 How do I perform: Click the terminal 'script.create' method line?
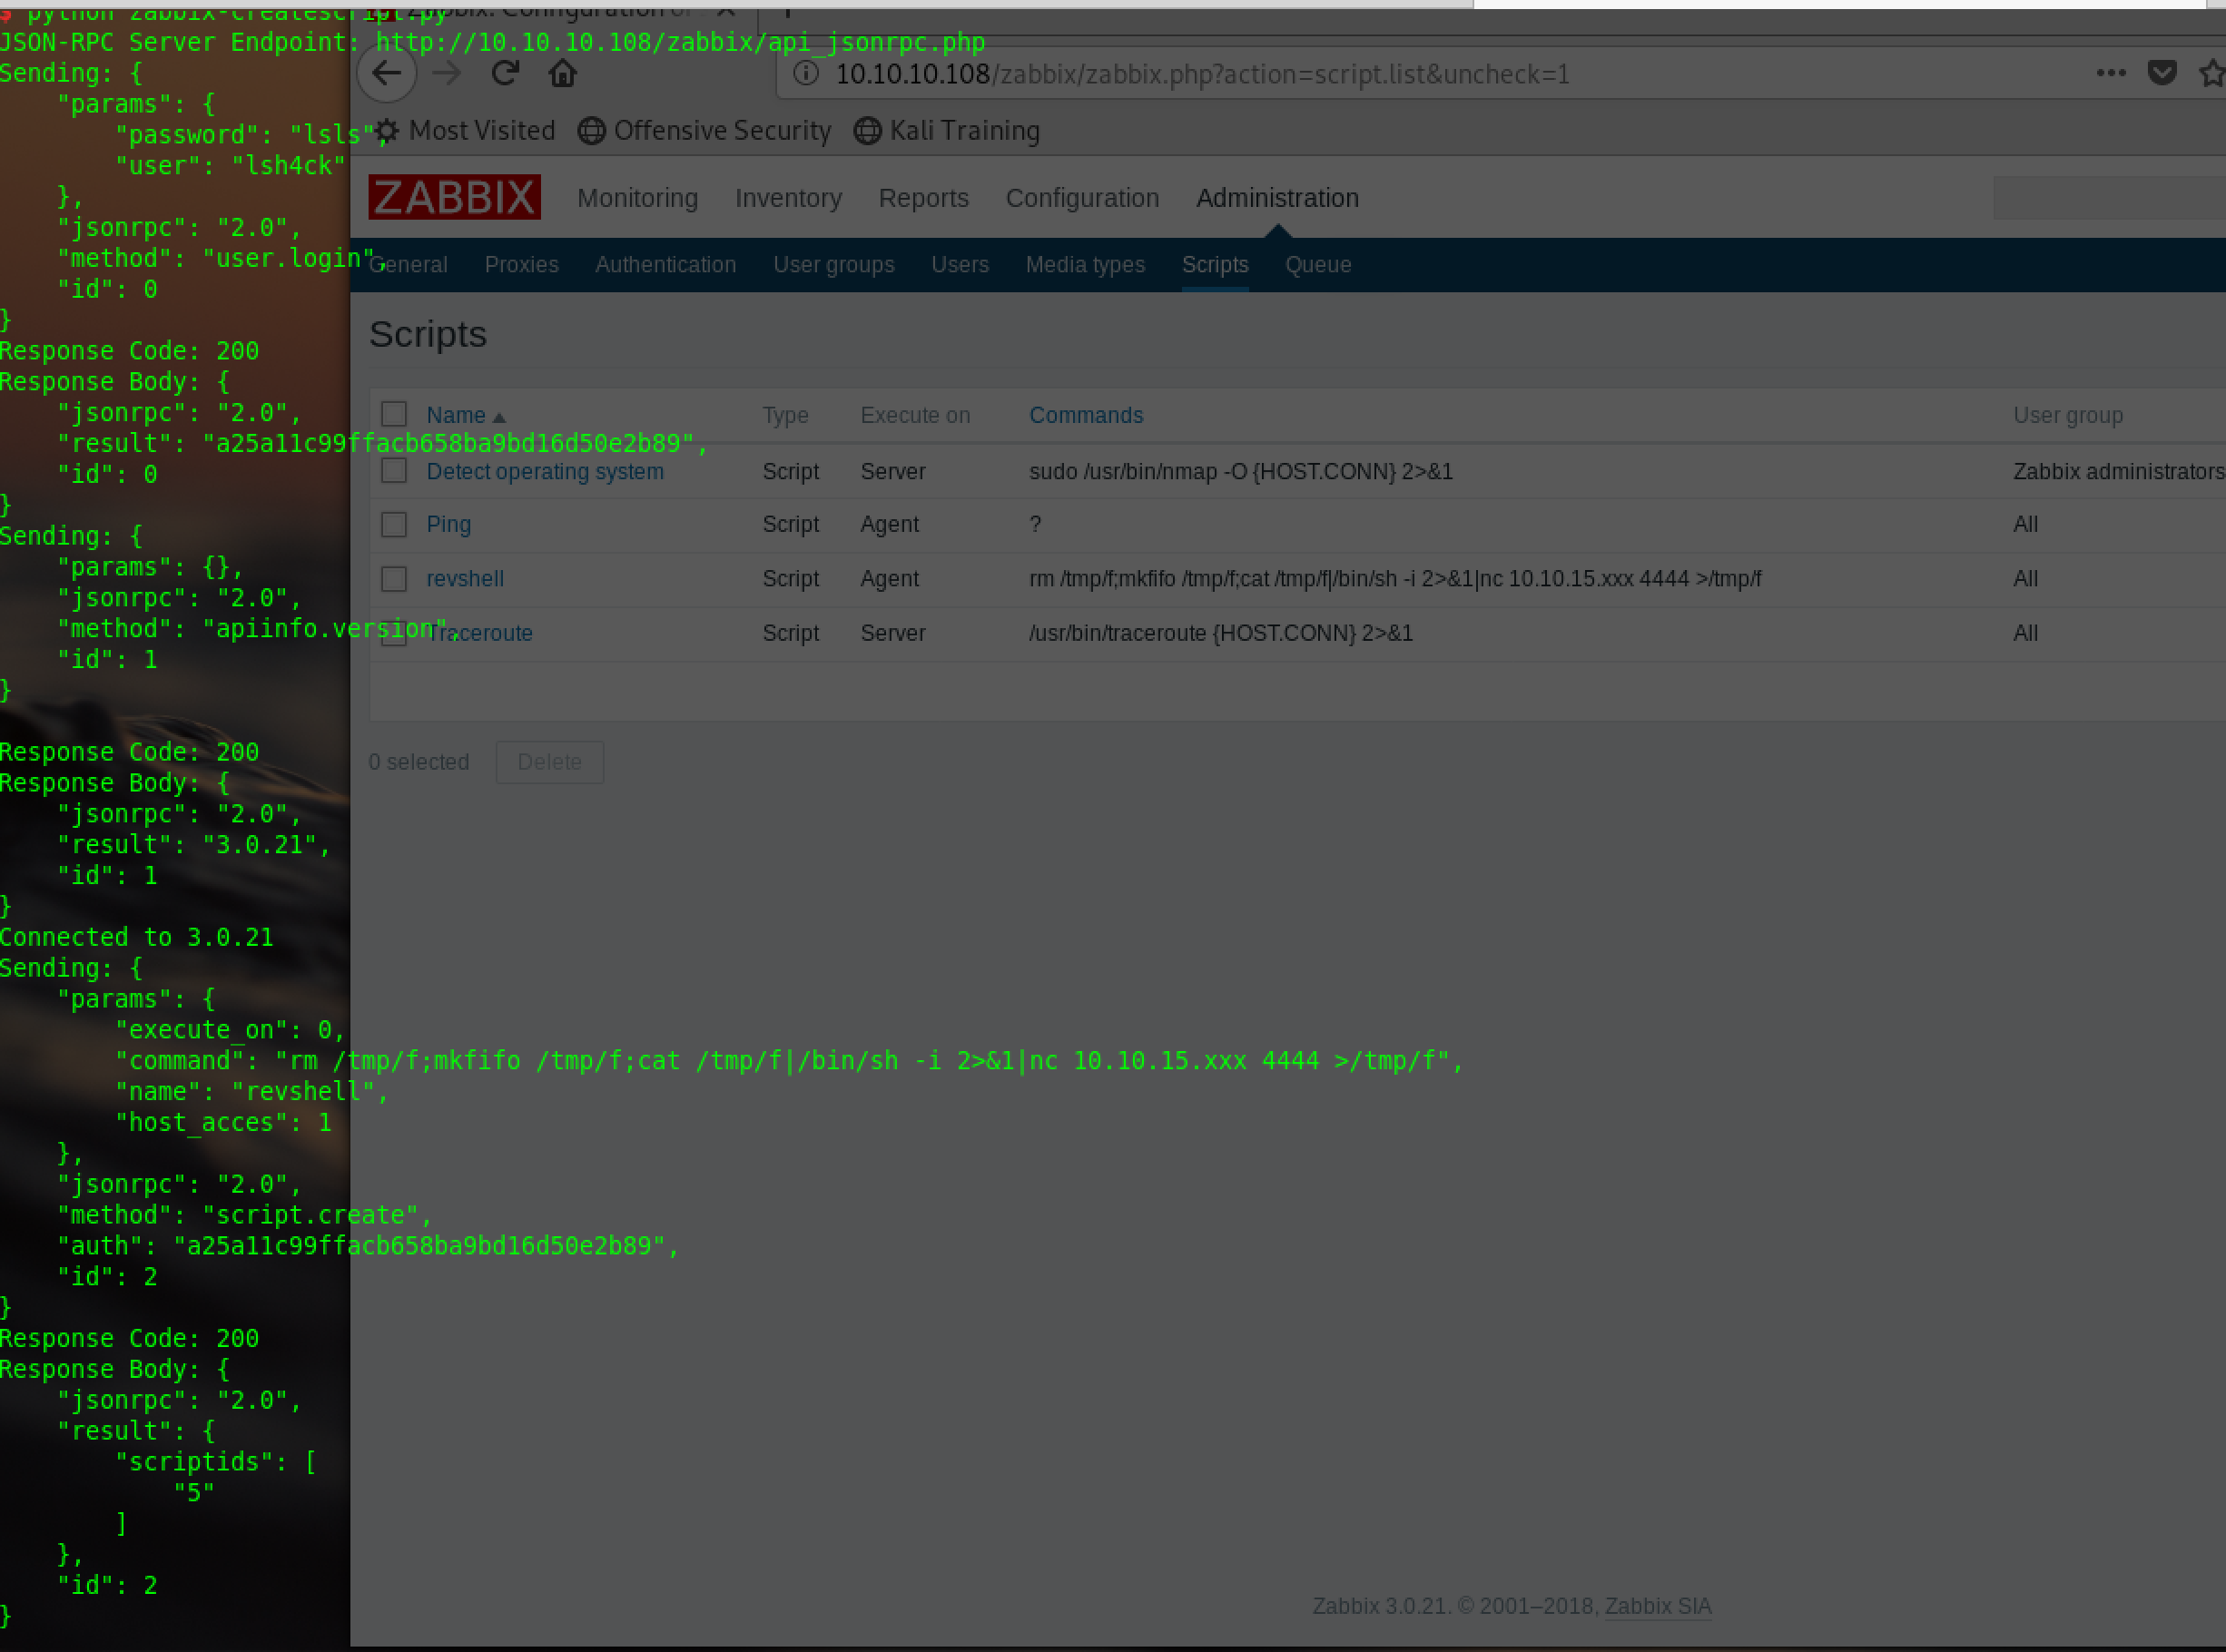point(244,1215)
